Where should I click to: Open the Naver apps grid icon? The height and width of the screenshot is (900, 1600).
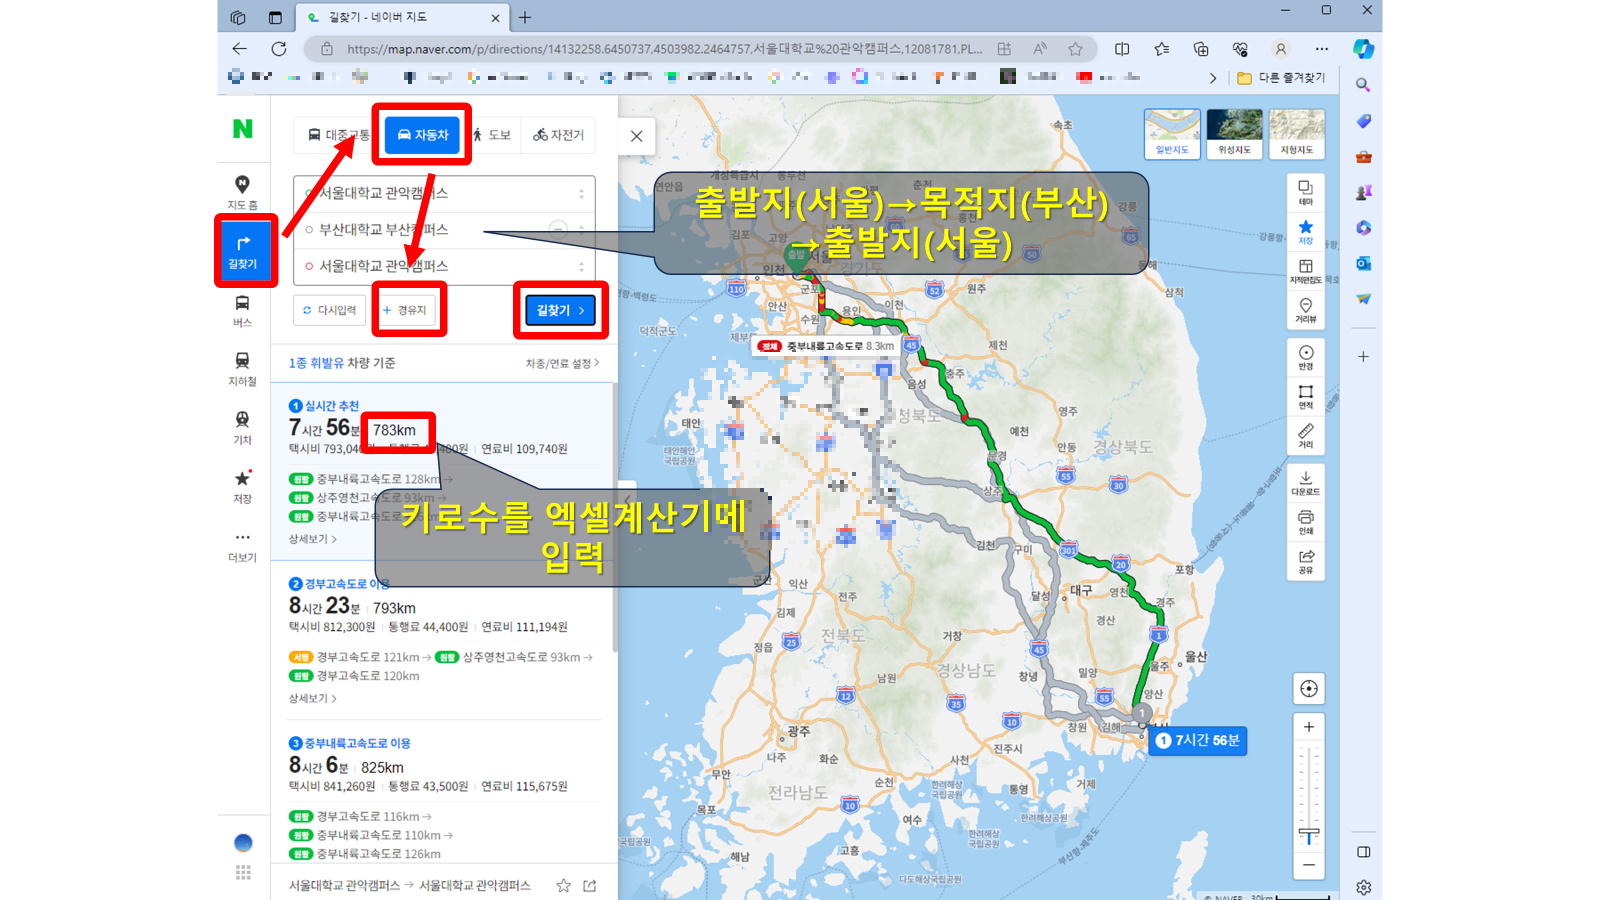pos(243,873)
